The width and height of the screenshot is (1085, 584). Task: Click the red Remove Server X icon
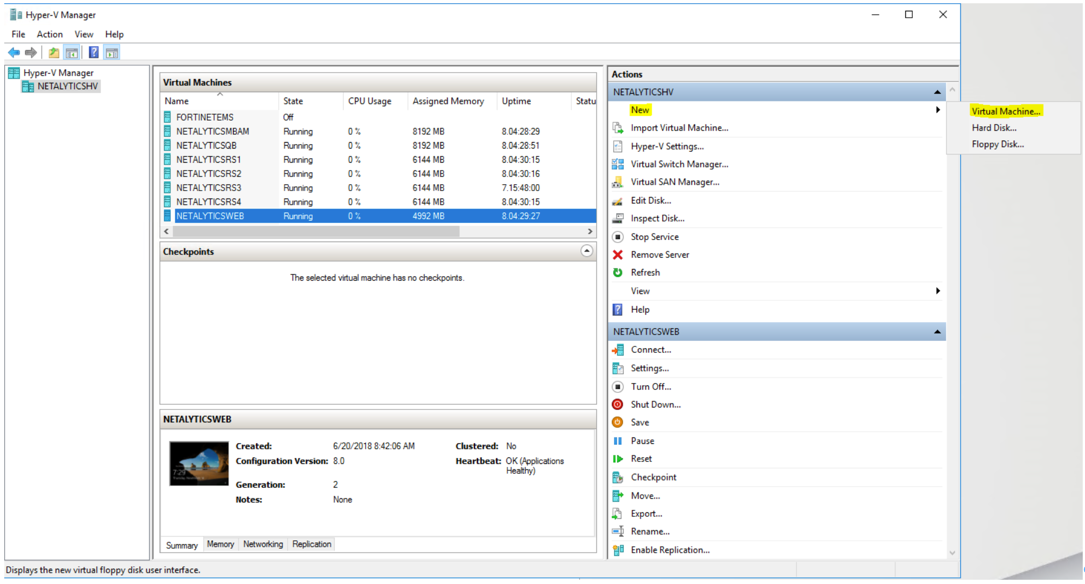618,255
